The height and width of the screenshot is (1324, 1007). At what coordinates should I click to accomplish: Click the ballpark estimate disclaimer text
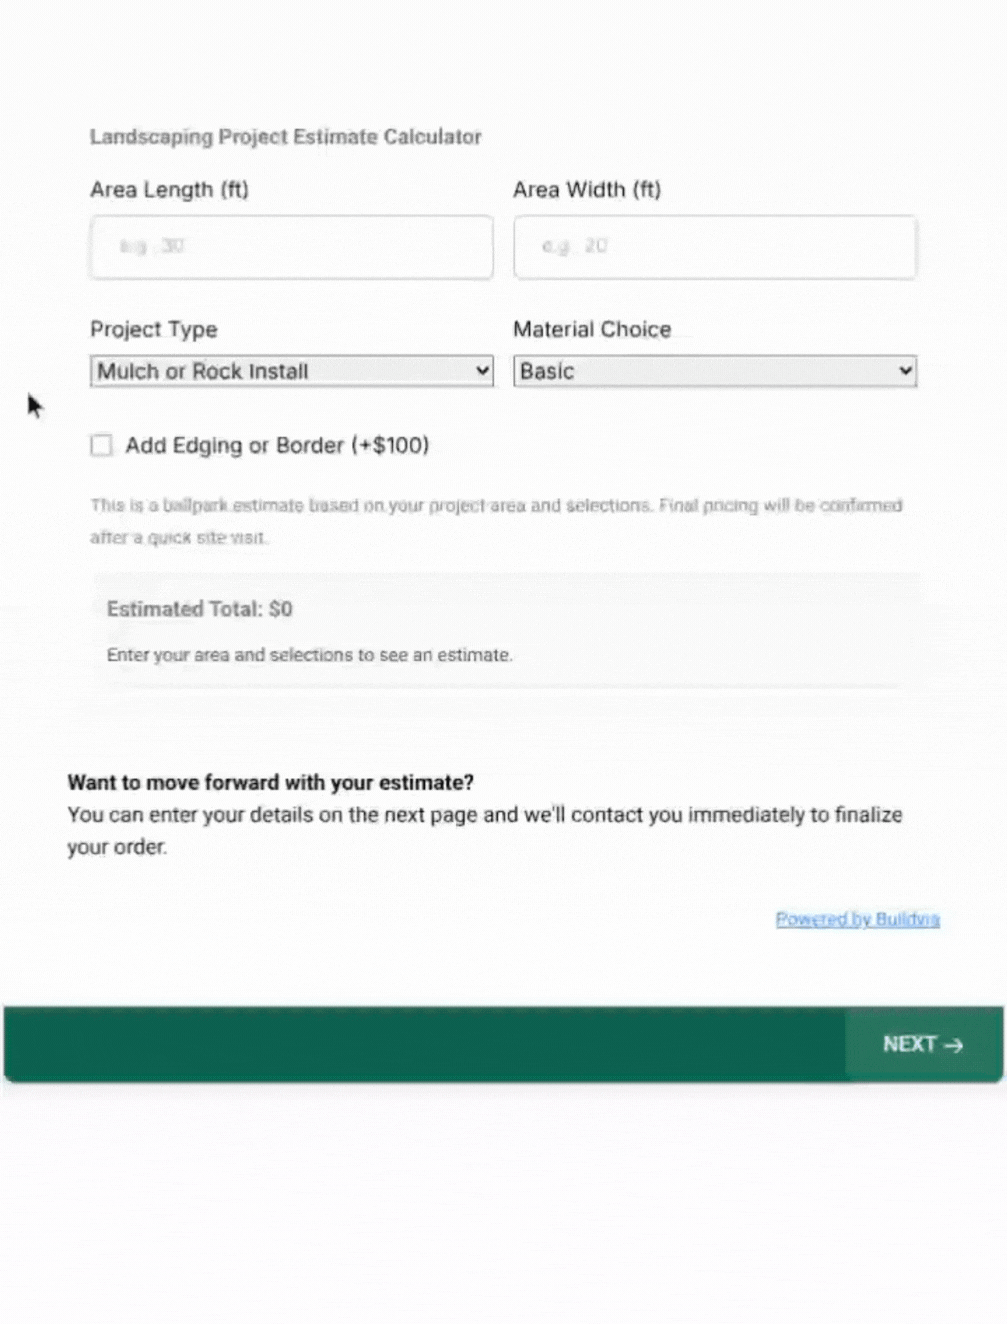point(495,506)
